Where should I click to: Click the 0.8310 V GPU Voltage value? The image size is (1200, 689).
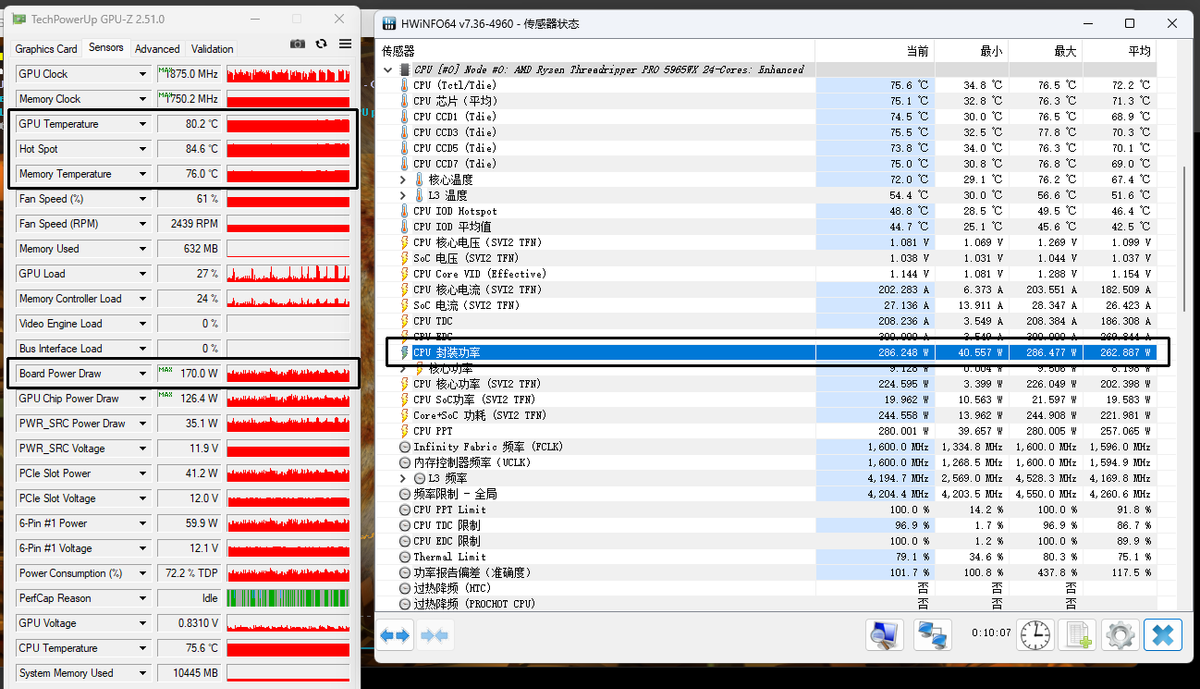point(188,623)
